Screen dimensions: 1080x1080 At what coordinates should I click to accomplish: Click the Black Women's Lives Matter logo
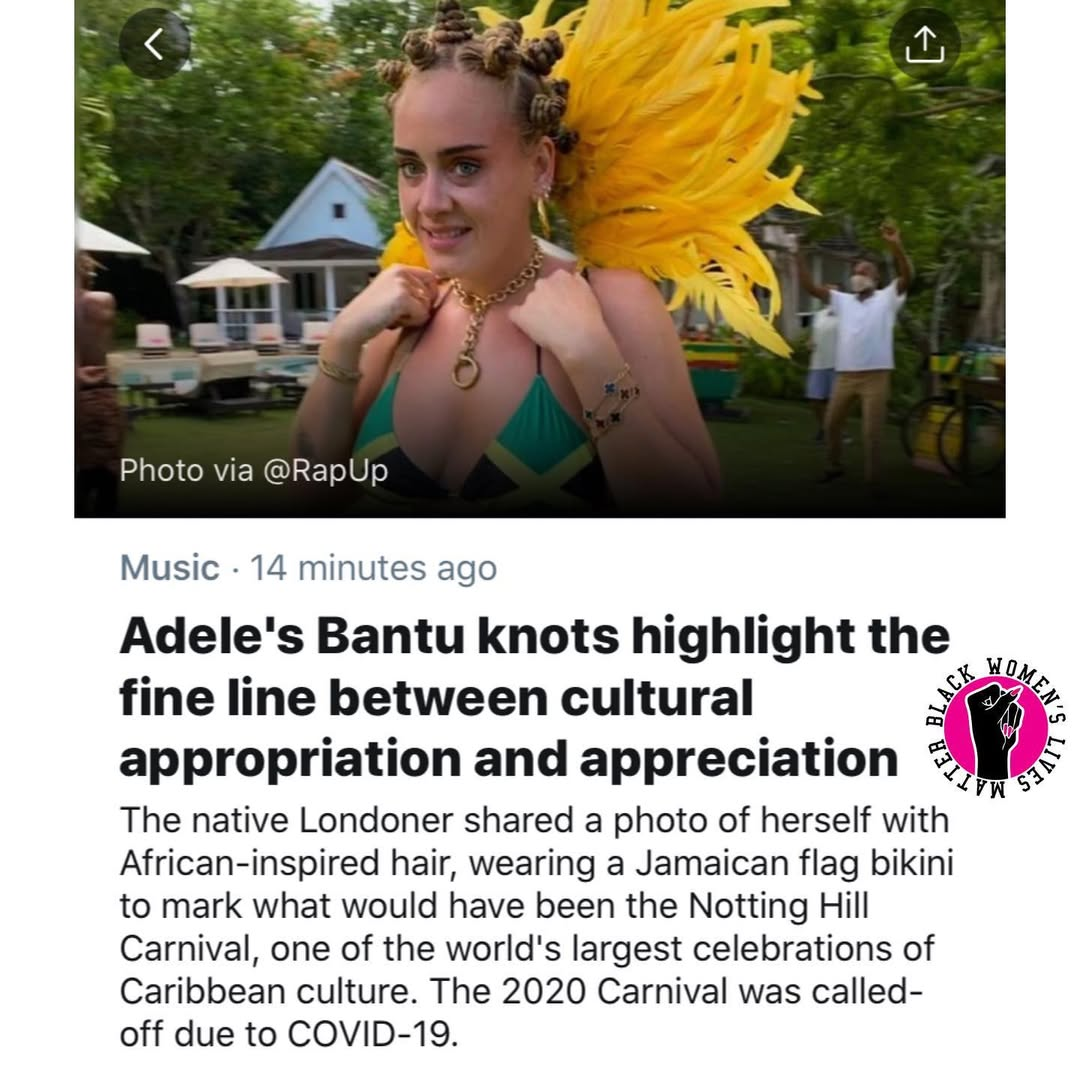(997, 729)
